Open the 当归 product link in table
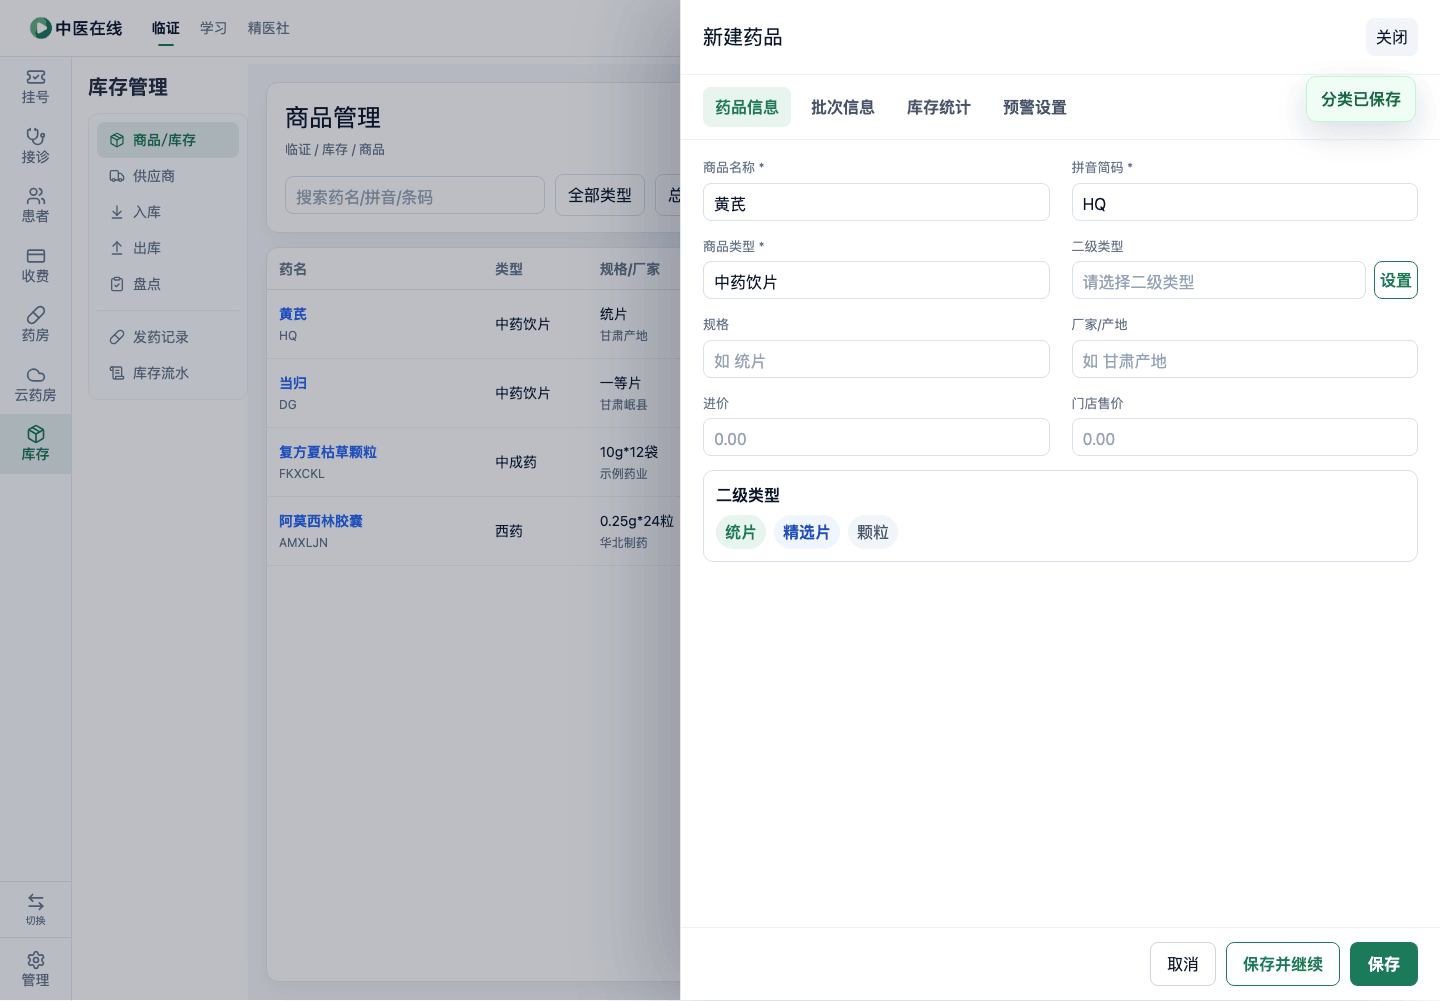This screenshot has width=1440, height=1001. pyautogui.click(x=293, y=383)
